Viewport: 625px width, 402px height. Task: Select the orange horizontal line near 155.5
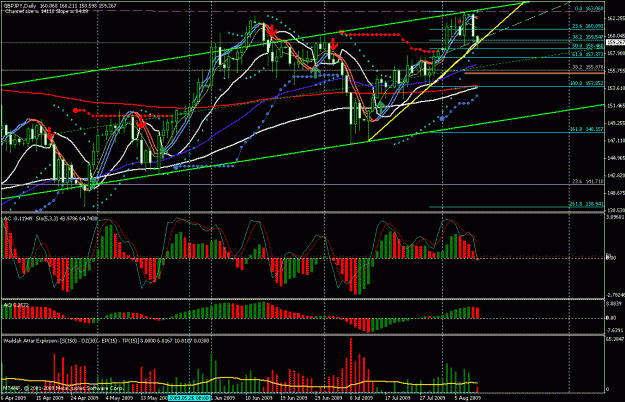534,73
